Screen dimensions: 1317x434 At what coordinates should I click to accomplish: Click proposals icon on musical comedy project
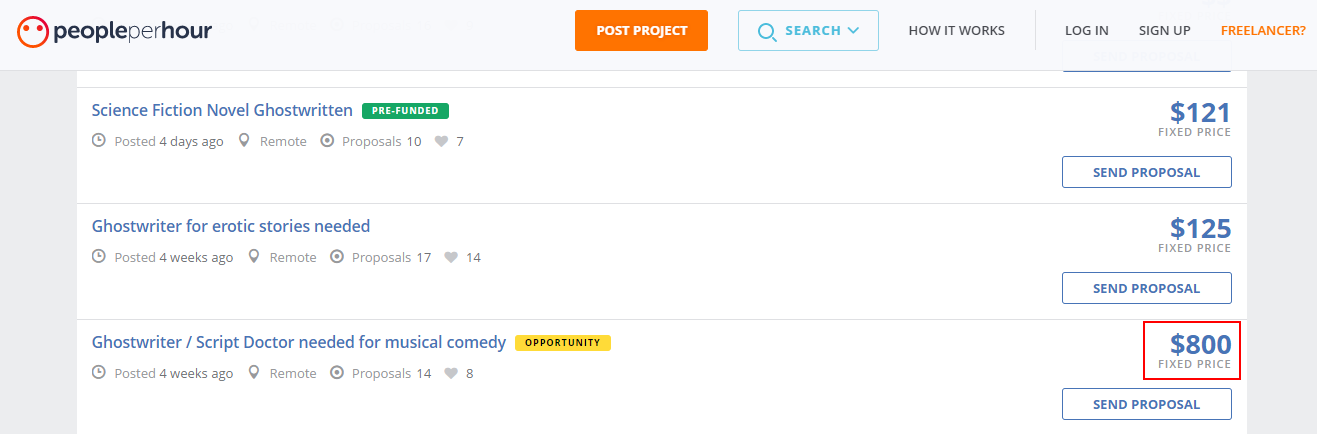click(337, 374)
